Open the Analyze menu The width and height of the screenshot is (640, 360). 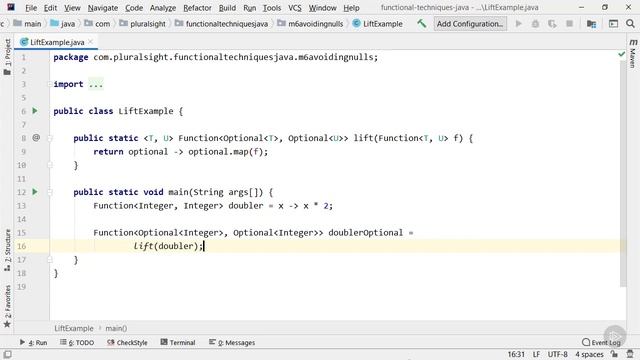(x=162, y=8)
